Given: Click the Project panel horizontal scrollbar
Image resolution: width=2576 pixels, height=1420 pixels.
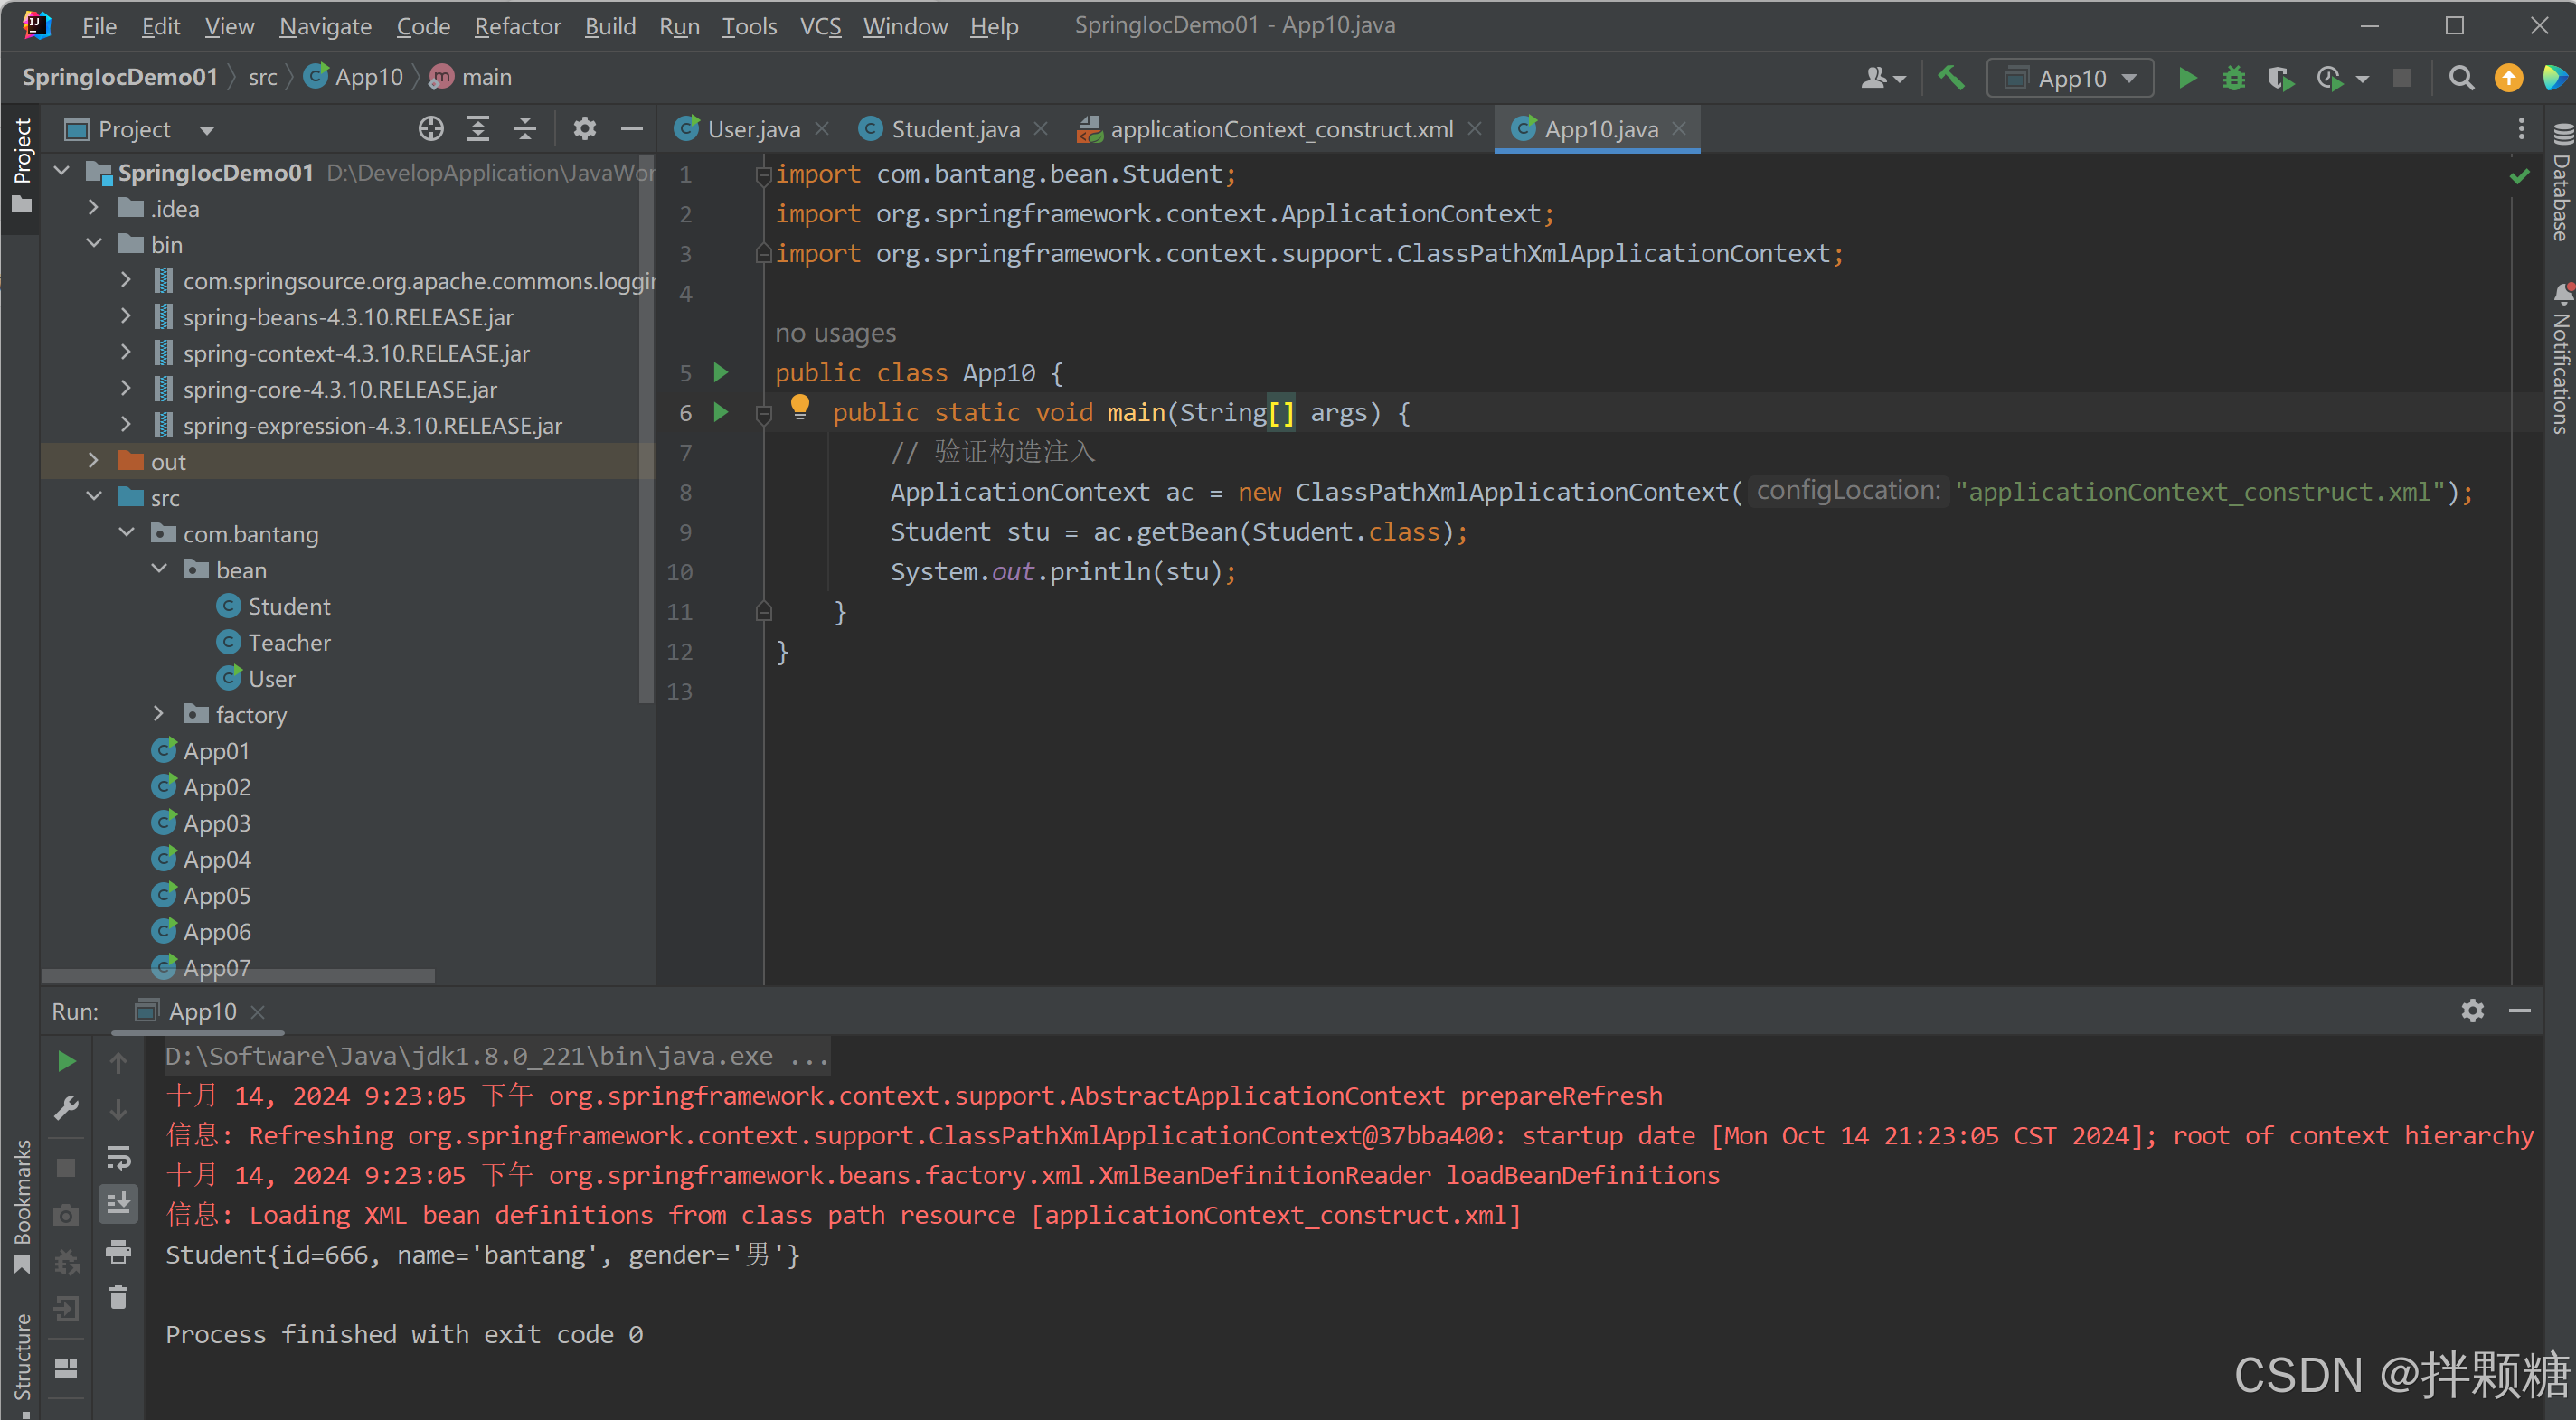Looking at the screenshot, I should [238, 975].
